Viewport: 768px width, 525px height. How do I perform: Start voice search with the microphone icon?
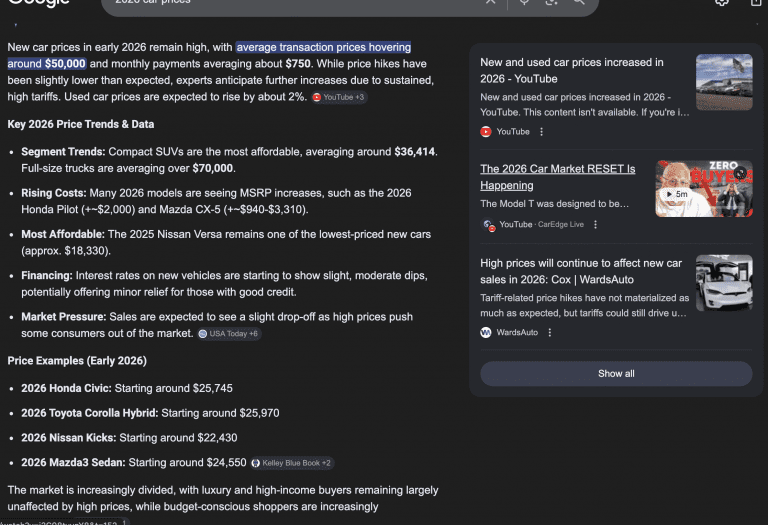click(x=523, y=3)
